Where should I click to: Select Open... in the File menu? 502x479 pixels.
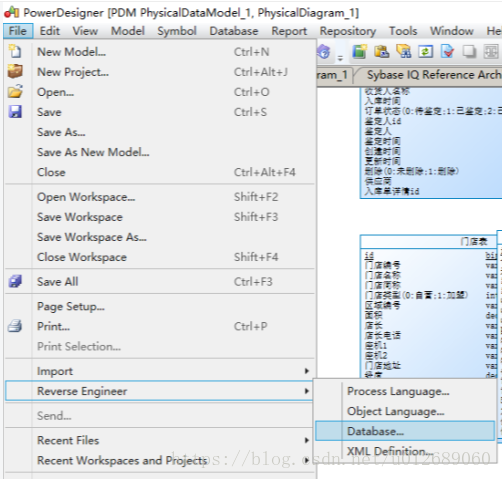tap(160, 92)
